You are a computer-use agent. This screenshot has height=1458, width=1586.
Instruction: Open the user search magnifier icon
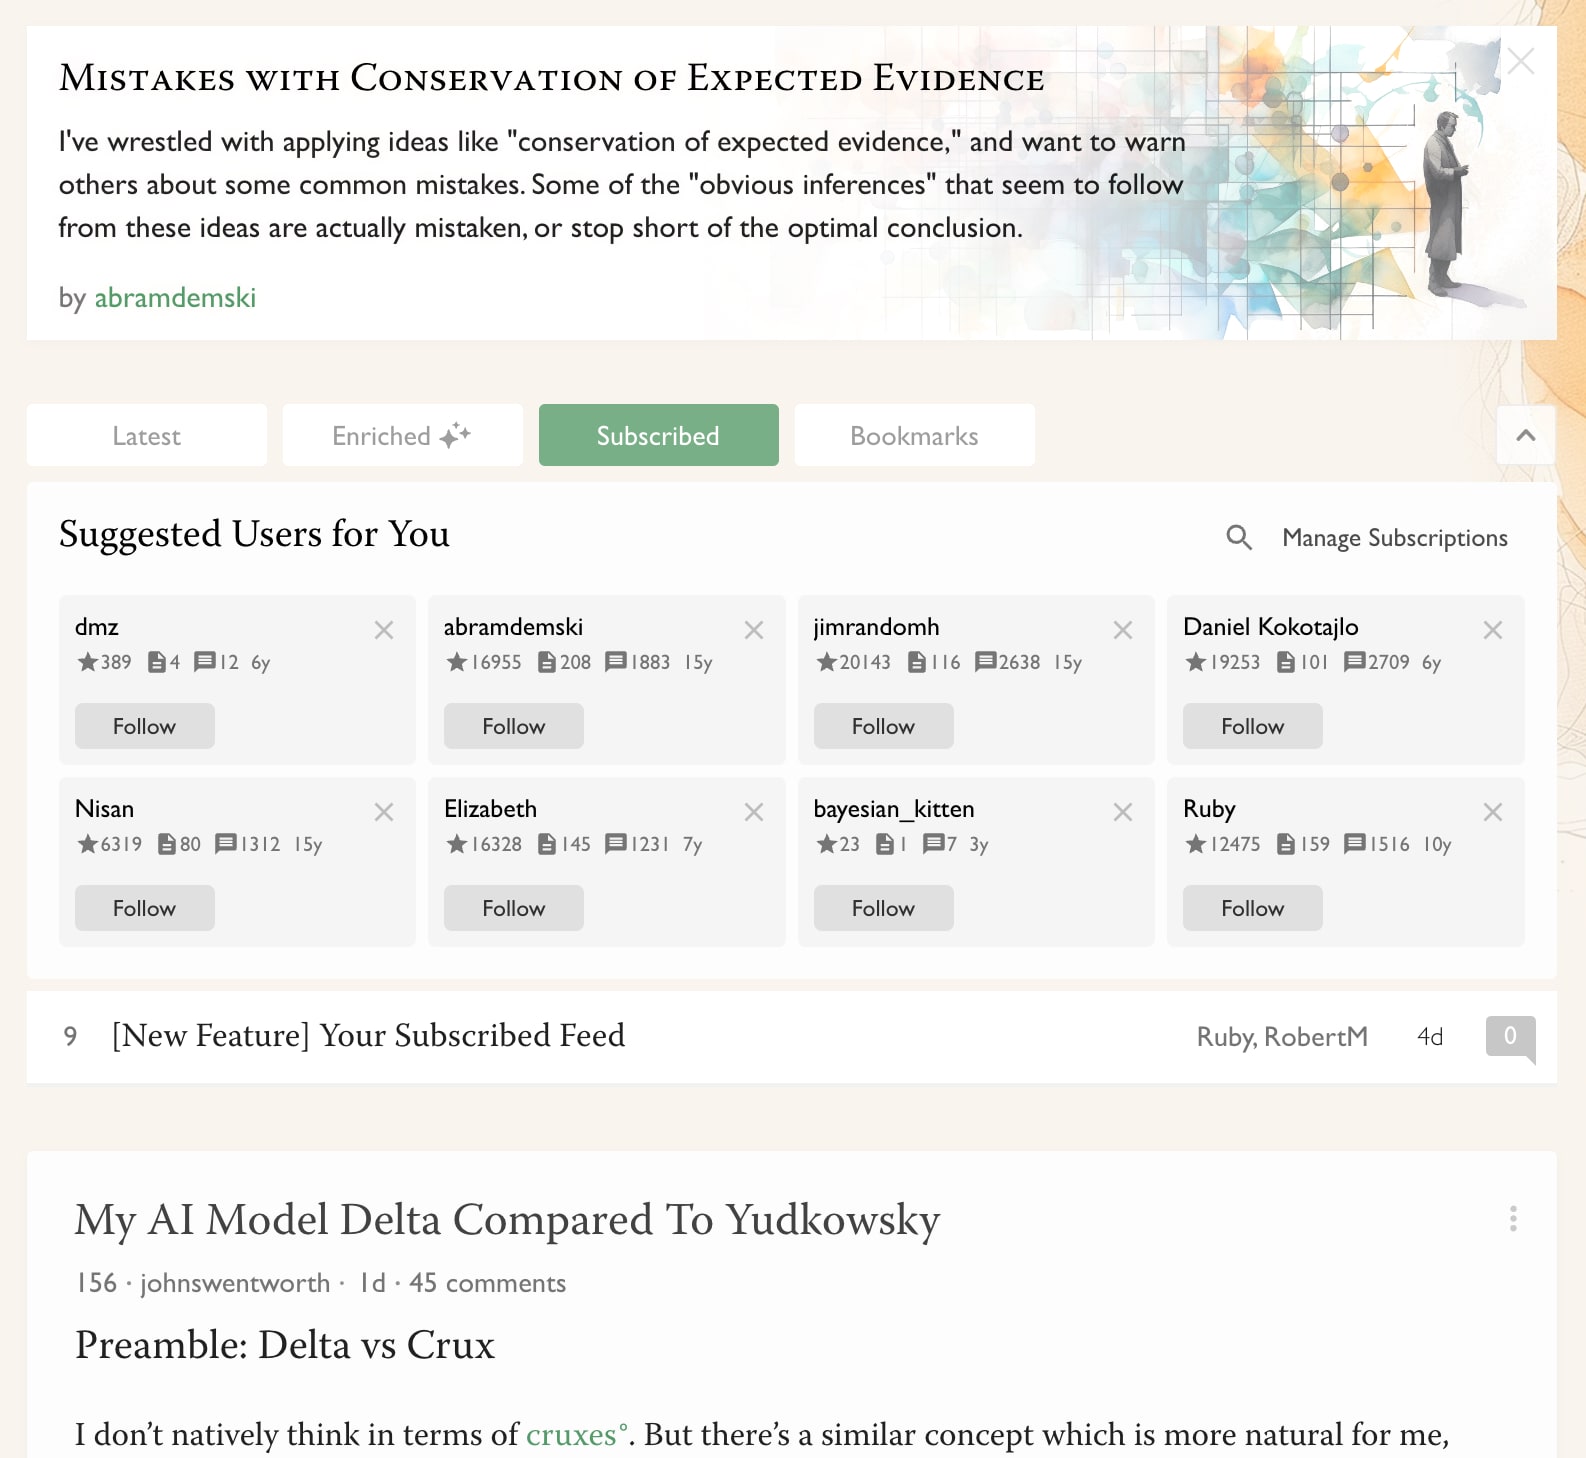coord(1239,538)
